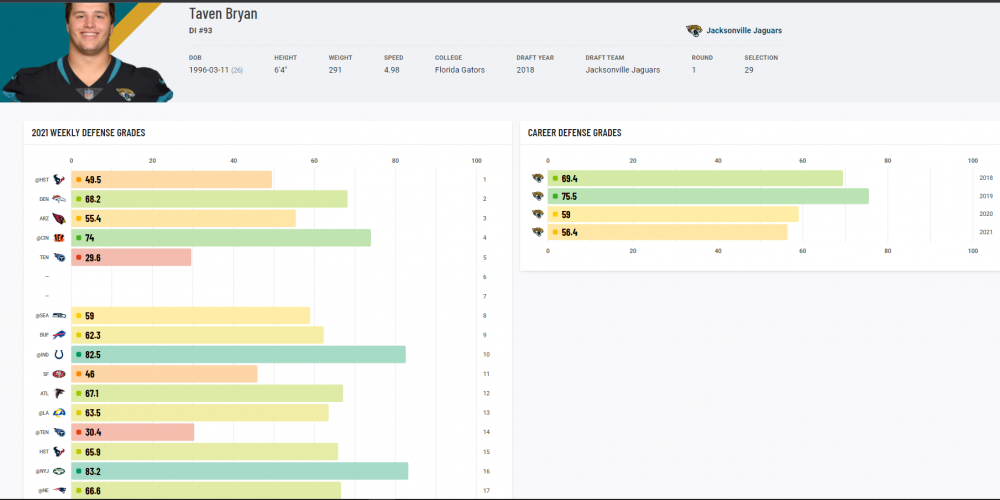Click the Seattle Seahawks logo for week 8
1000x500 pixels.
[x=59, y=316]
